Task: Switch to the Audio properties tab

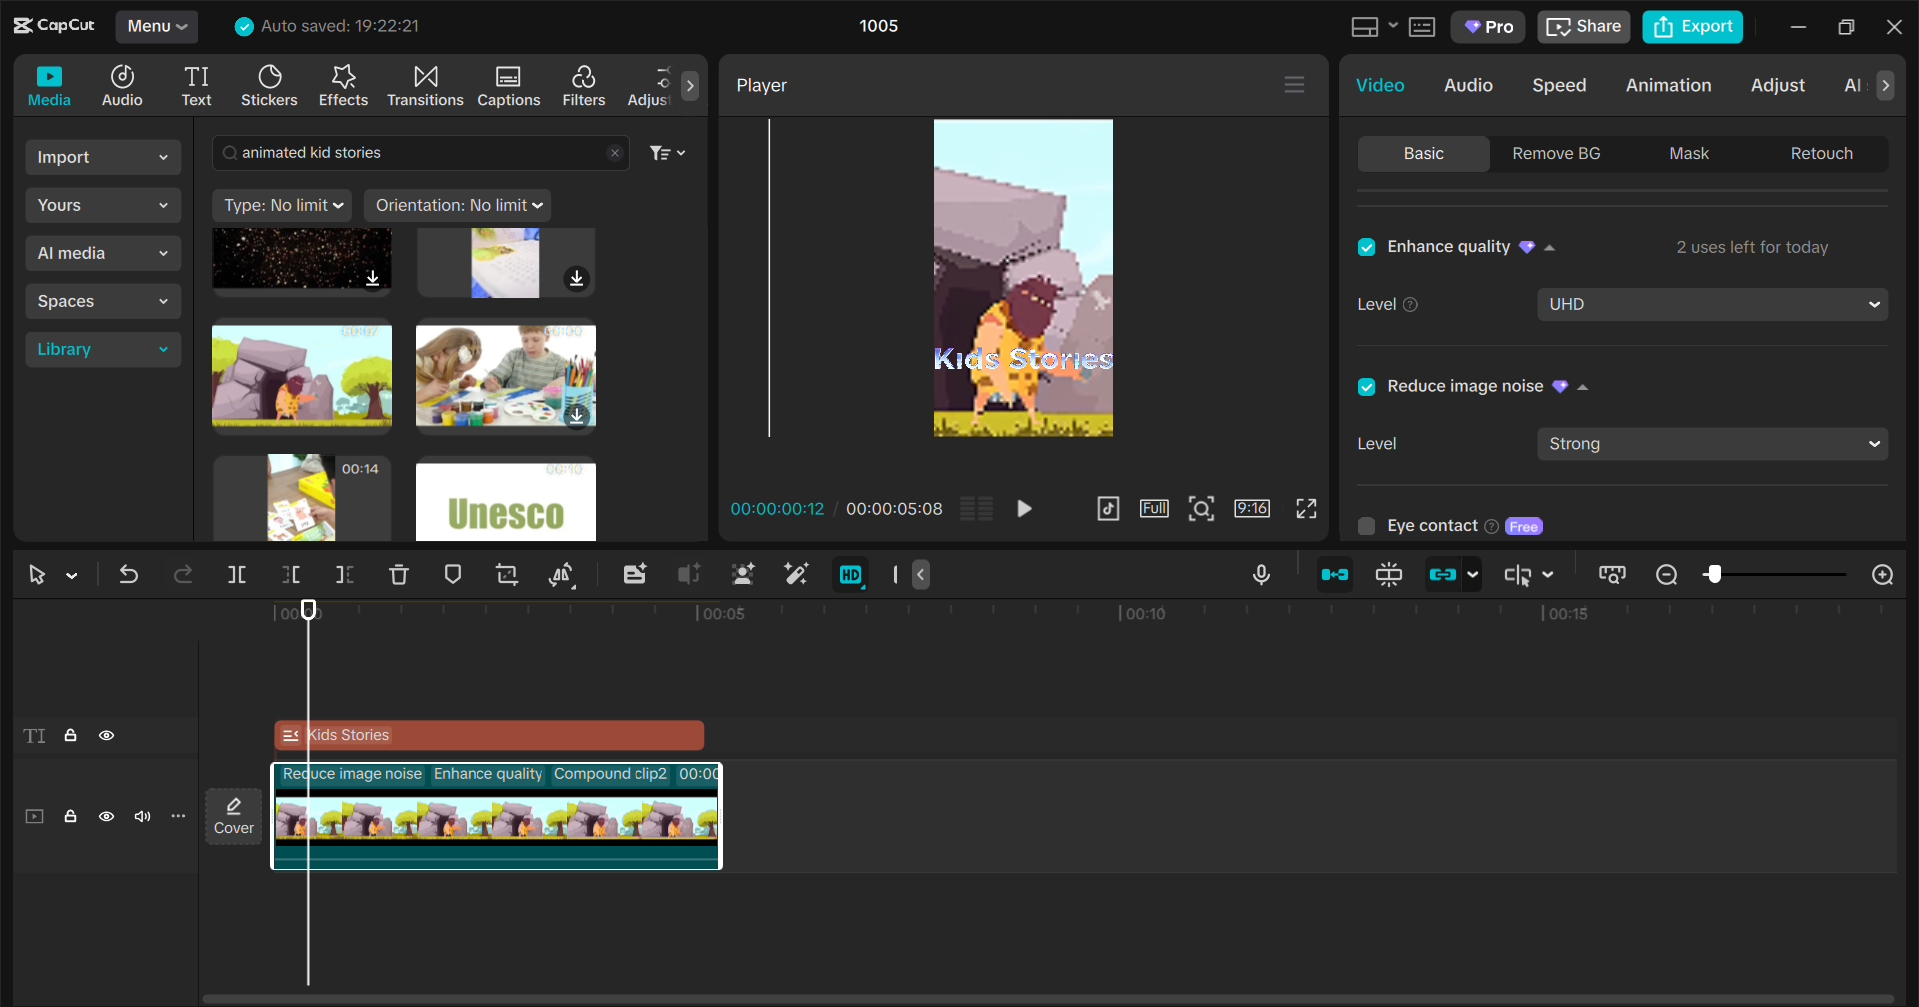Action: pyautogui.click(x=1468, y=85)
